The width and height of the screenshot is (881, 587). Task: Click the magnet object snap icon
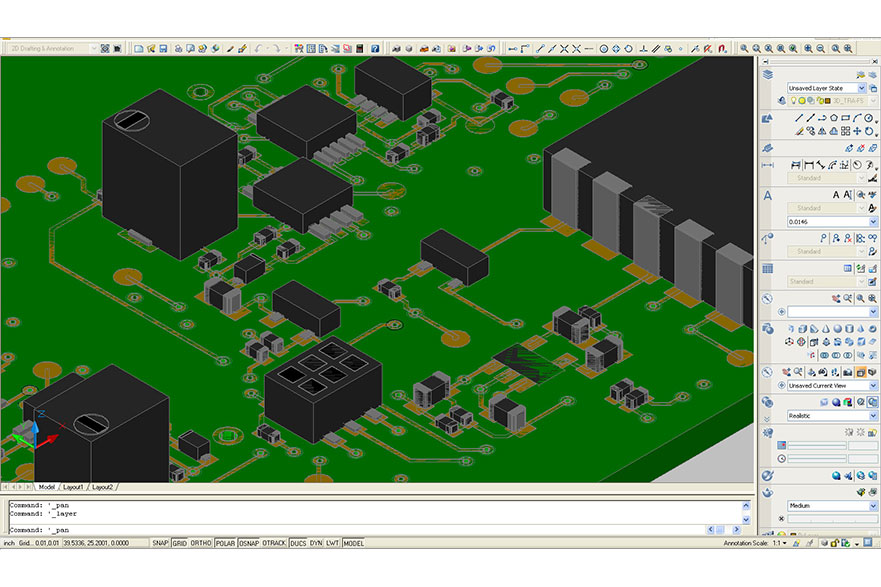pyautogui.click(x=722, y=48)
